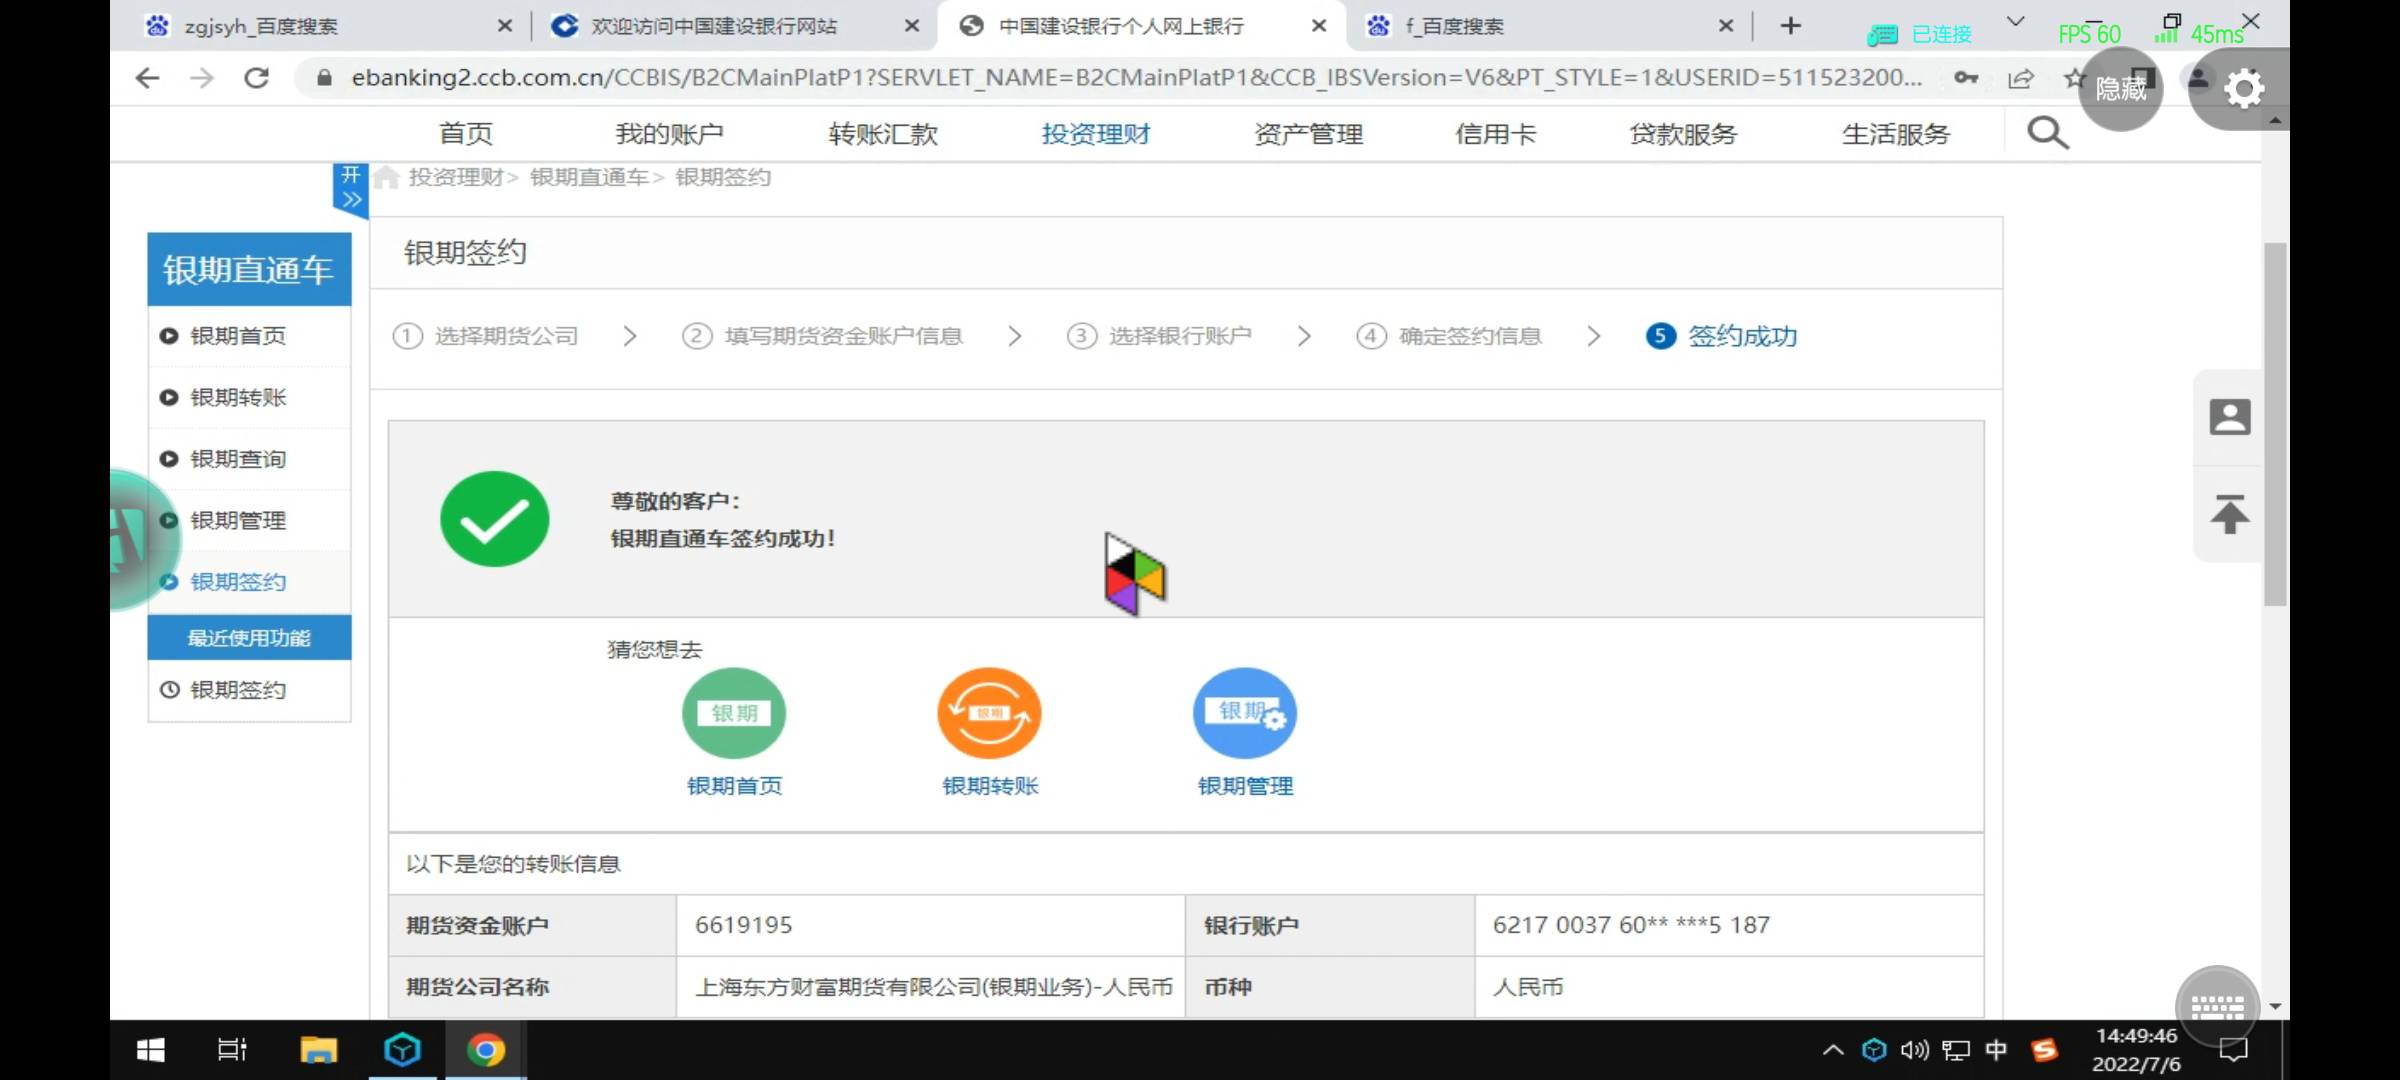Screen dimensions: 2400x1080
Task: Open the 转账汇款 navigation menu
Action: [x=883, y=133]
